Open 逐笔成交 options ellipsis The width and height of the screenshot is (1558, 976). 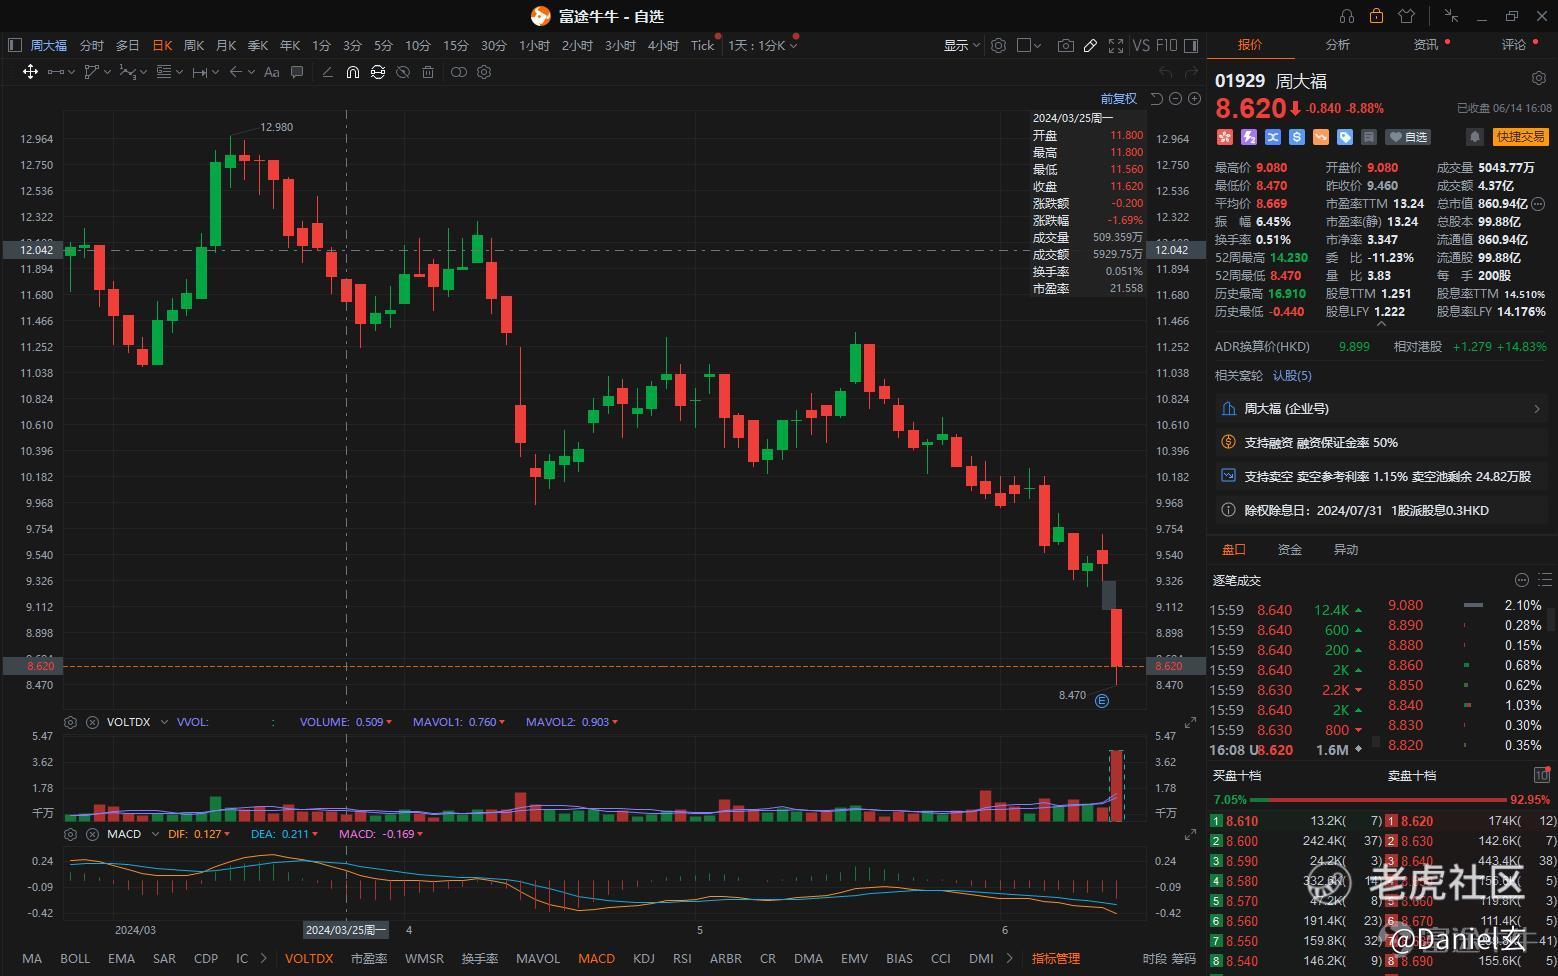1522,580
